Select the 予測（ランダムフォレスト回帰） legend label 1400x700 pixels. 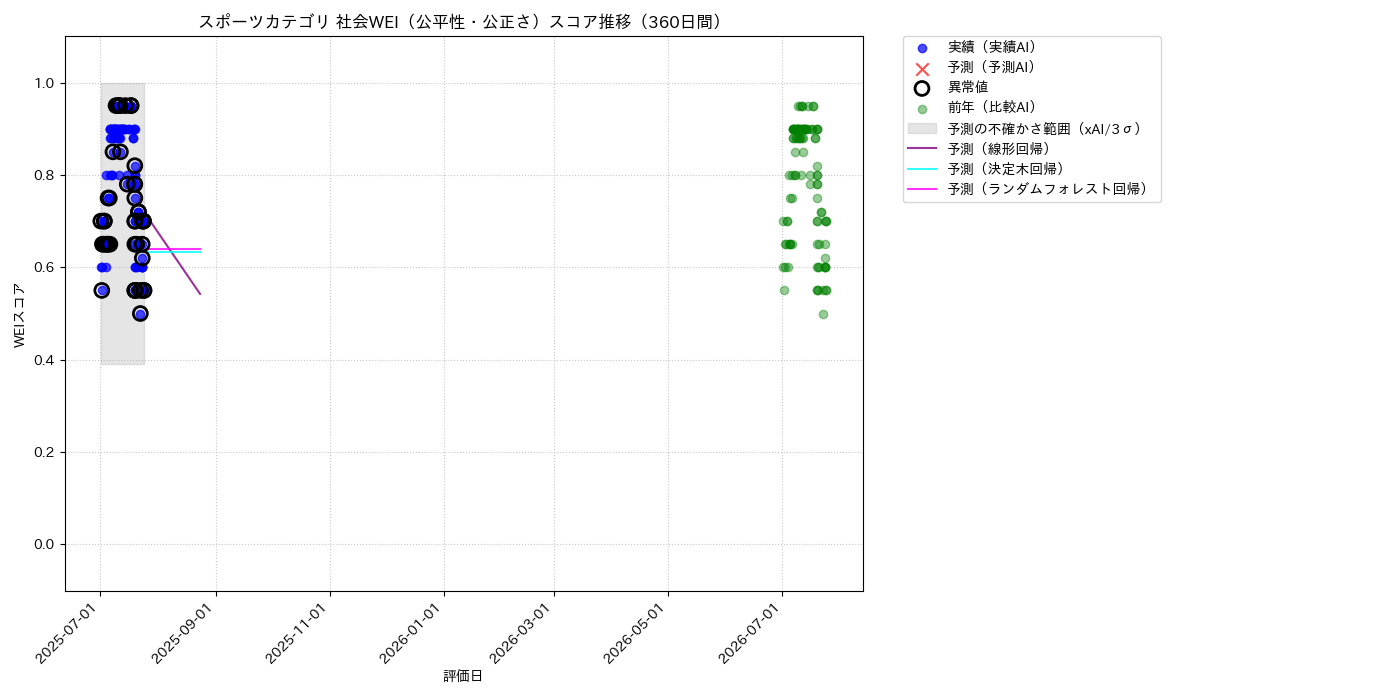[x=1050, y=189]
